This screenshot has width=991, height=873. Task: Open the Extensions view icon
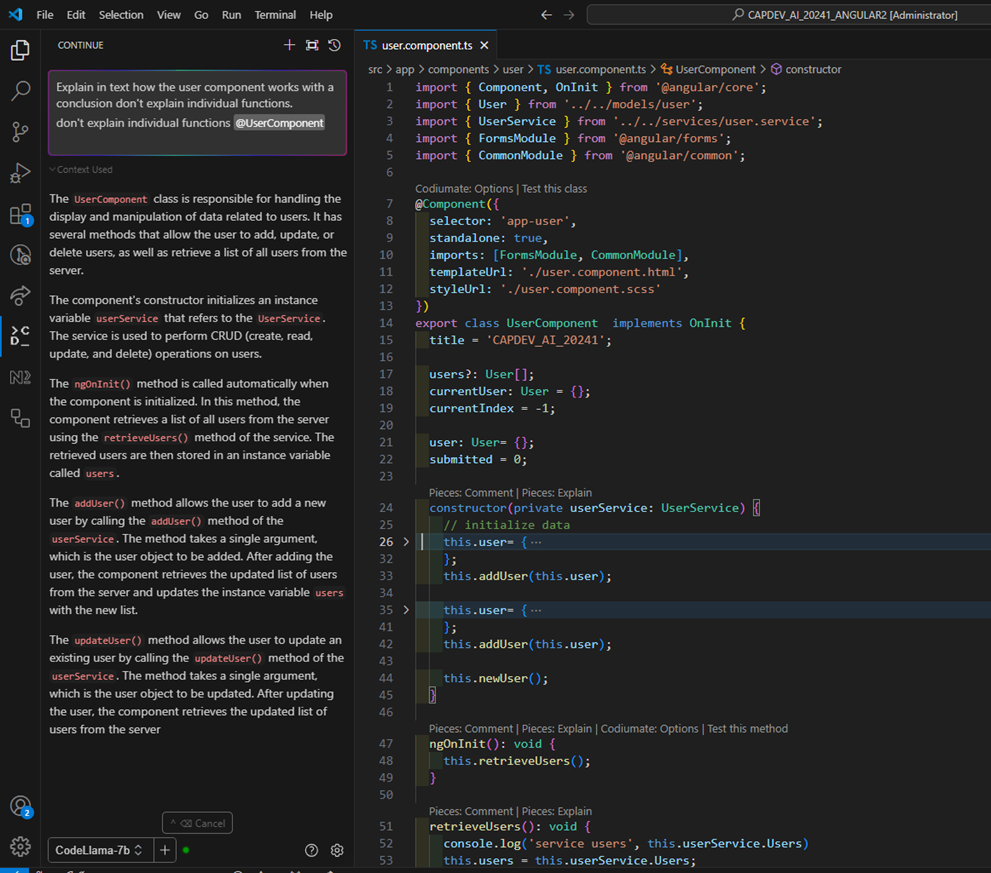(20, 215)
